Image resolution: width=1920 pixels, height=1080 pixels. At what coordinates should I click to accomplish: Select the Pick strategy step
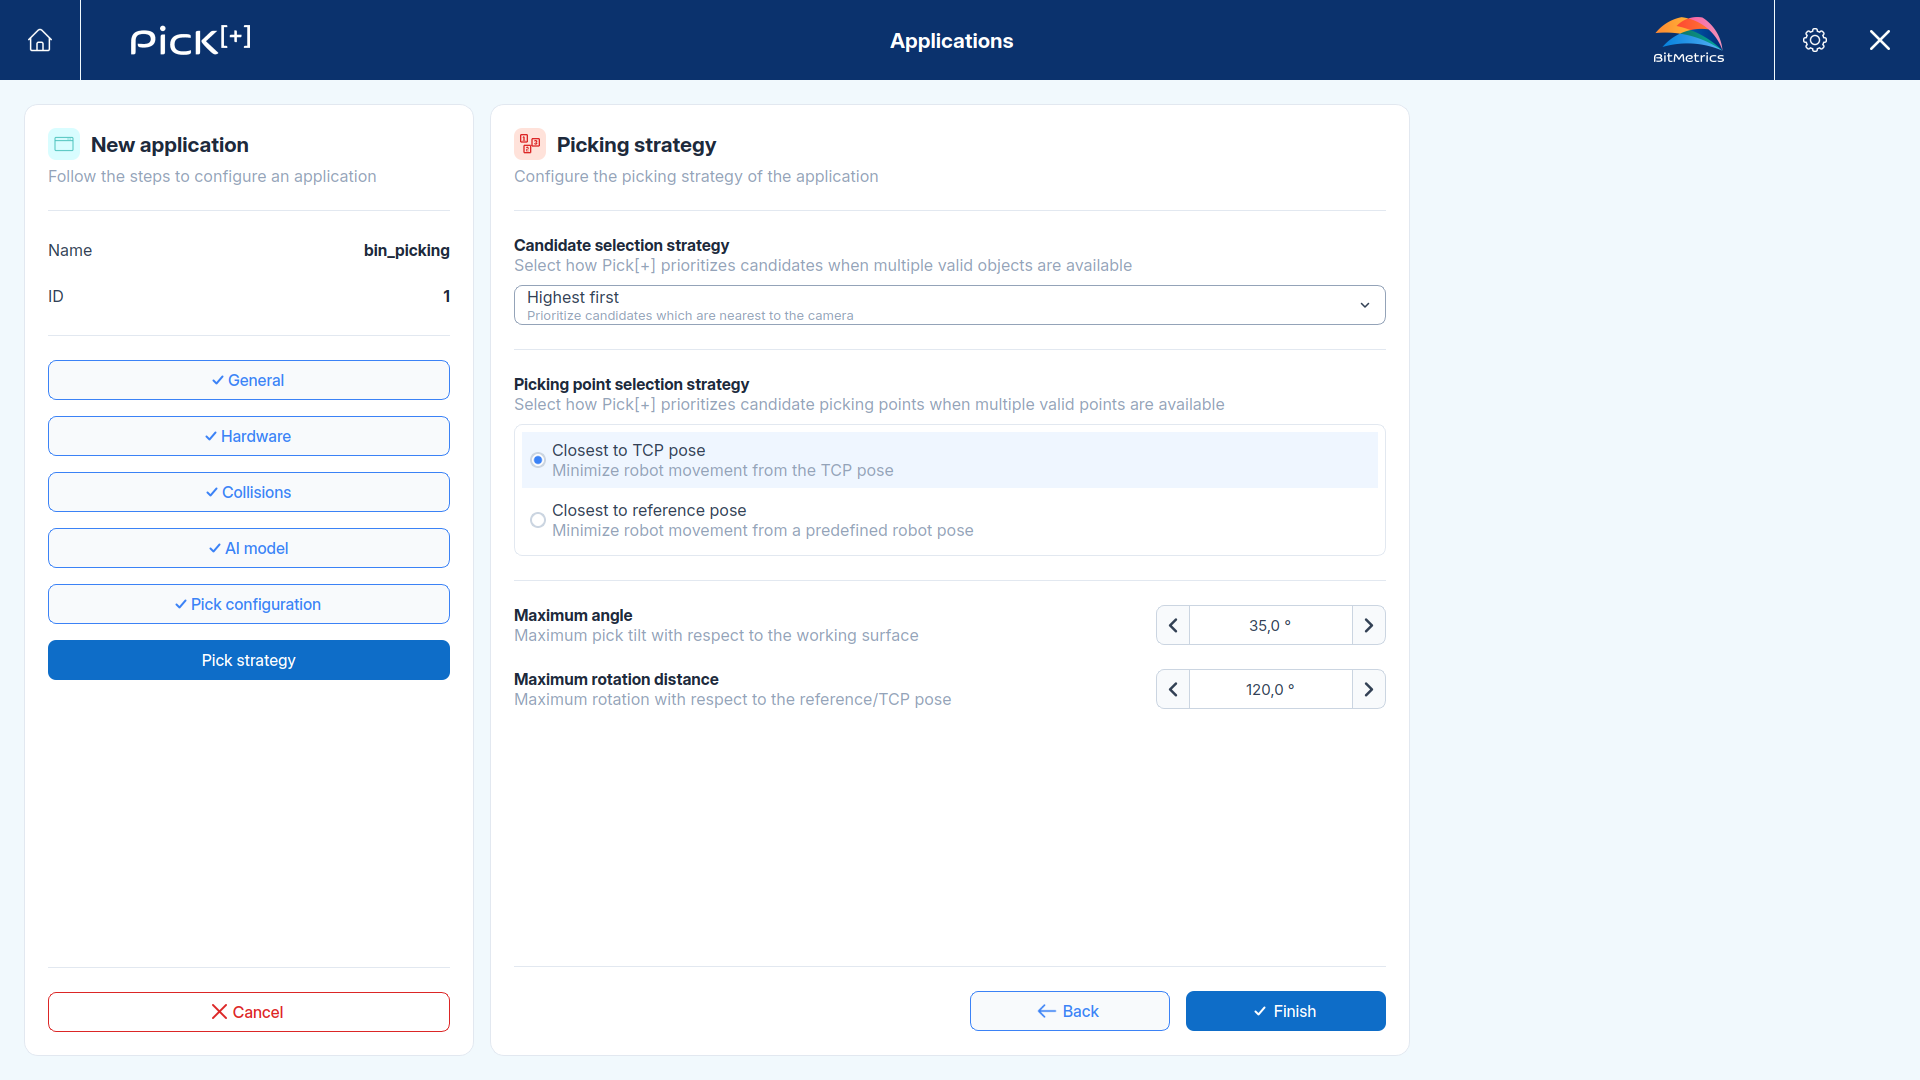pos(249,660)
